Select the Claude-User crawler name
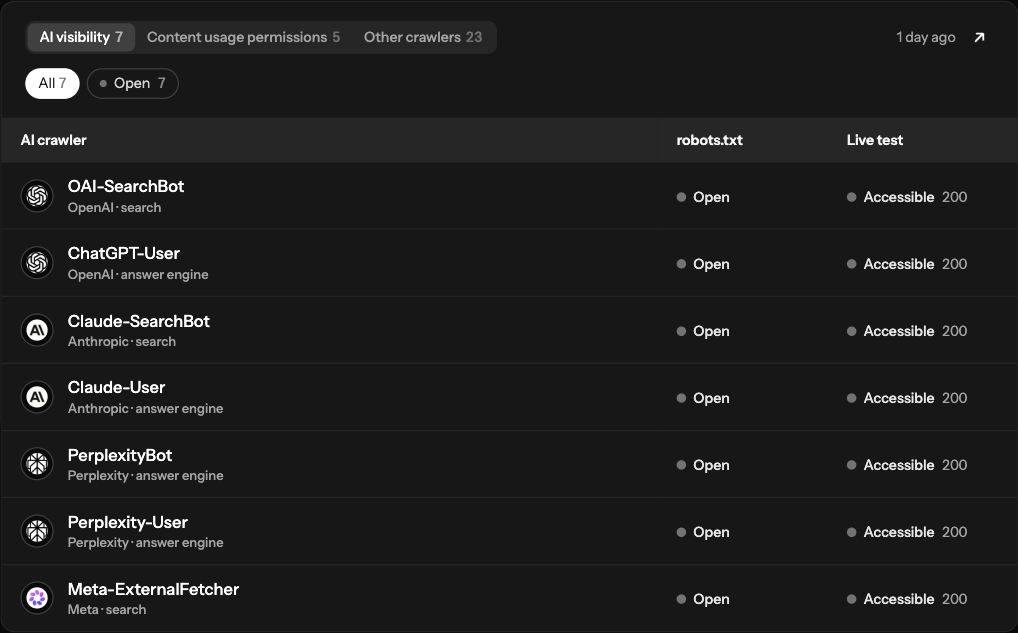This screenshot has height=633, width=1018. click(116, 388)
